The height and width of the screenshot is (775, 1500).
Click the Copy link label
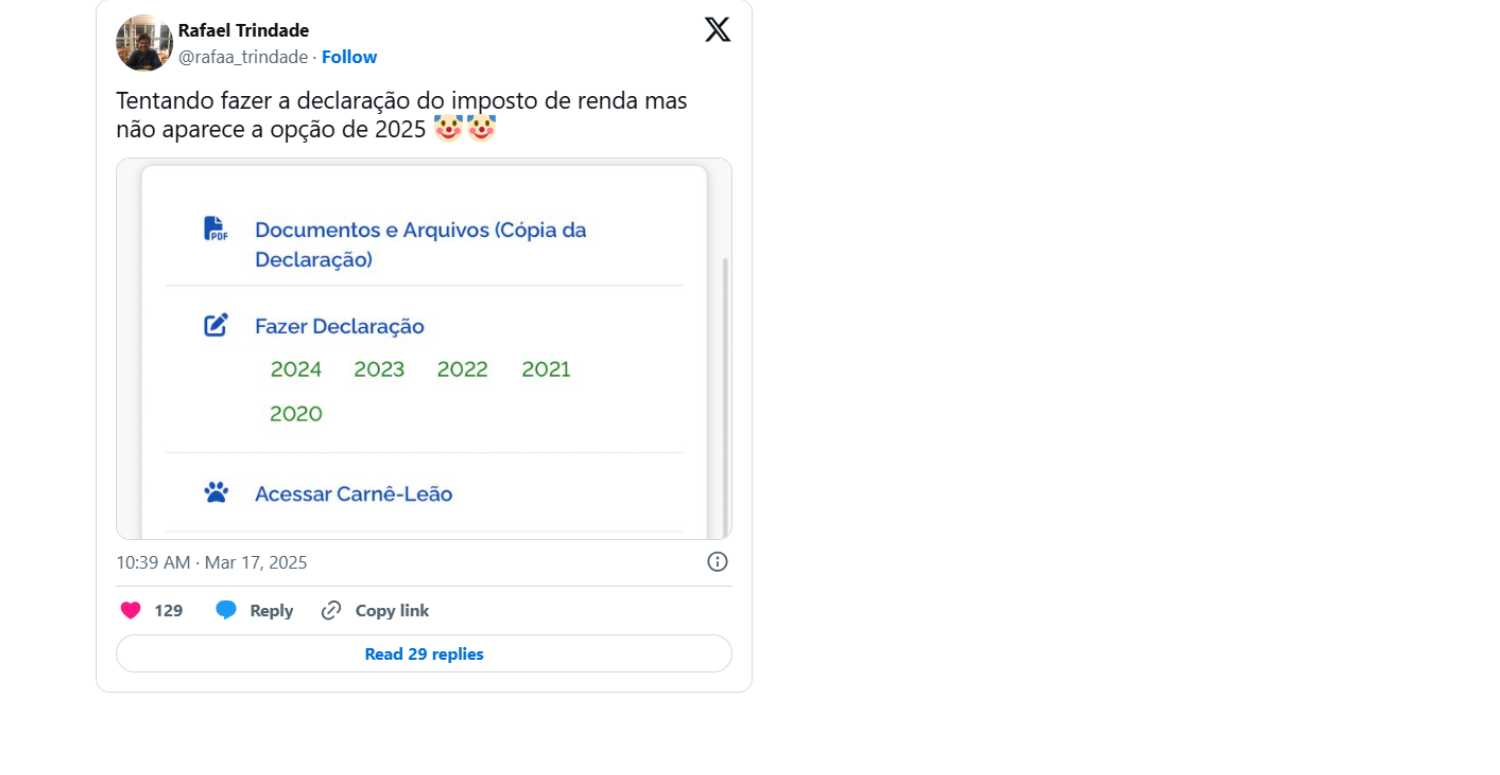pyautogui.click(x=392, y=610)
